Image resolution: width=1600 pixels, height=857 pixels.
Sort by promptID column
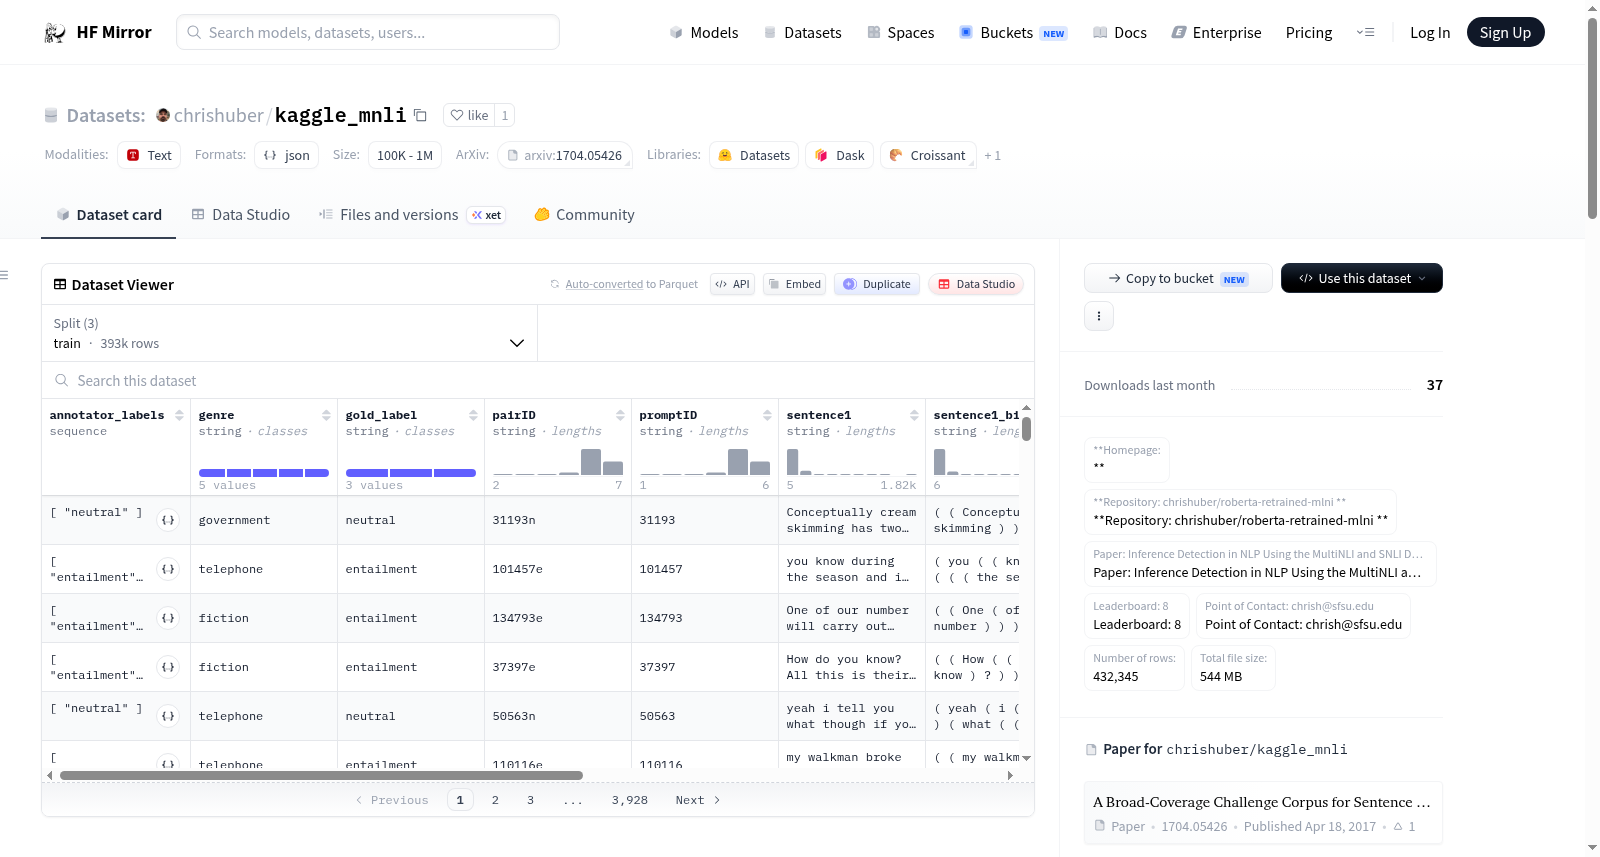(x=767, y=415)
